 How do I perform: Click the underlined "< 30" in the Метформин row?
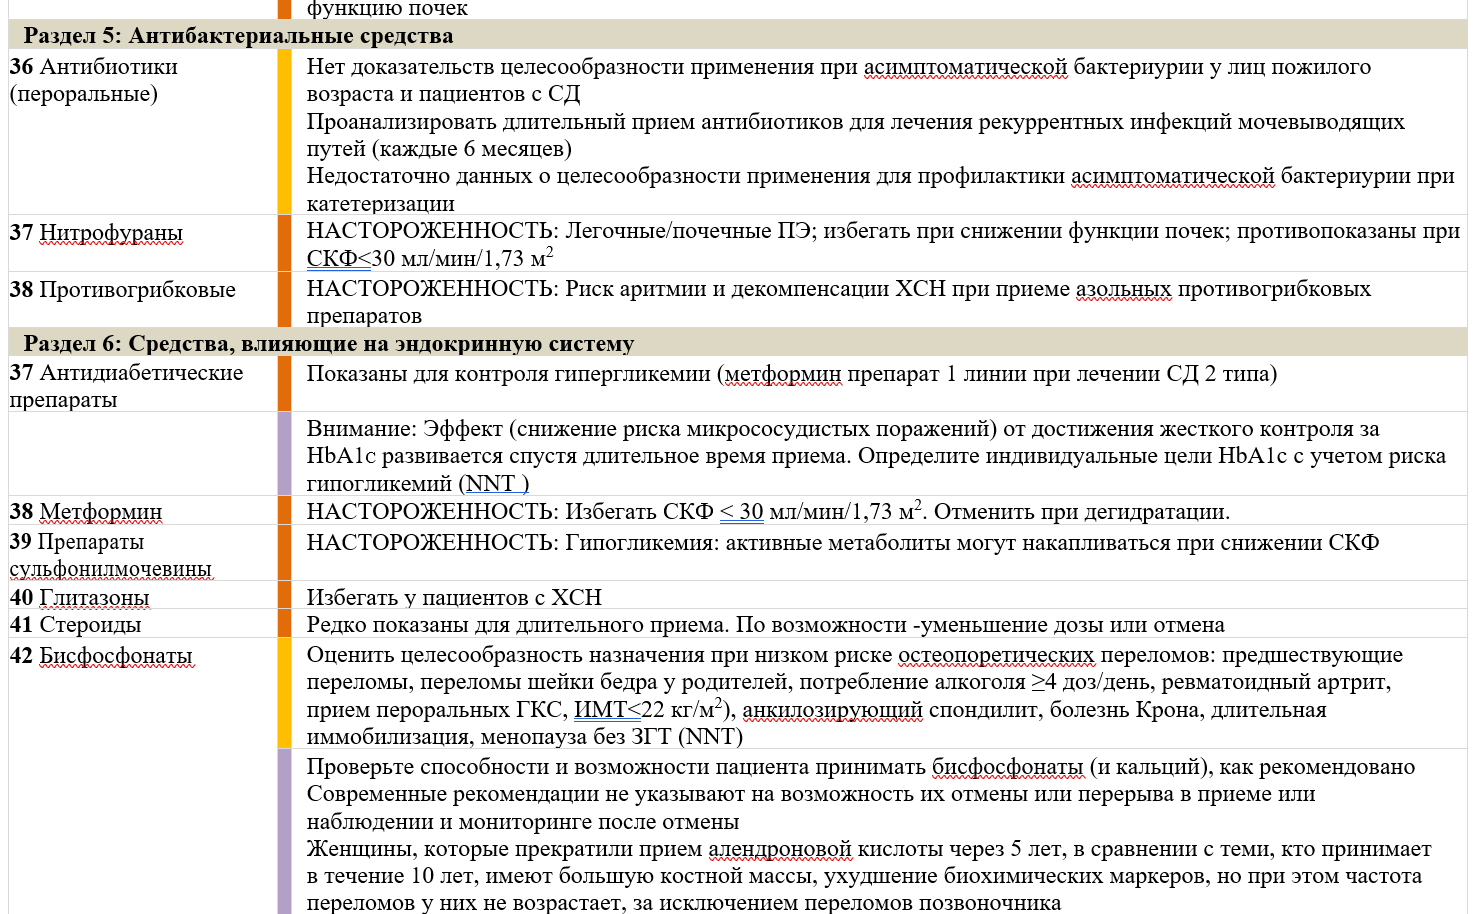click(741, 512)
